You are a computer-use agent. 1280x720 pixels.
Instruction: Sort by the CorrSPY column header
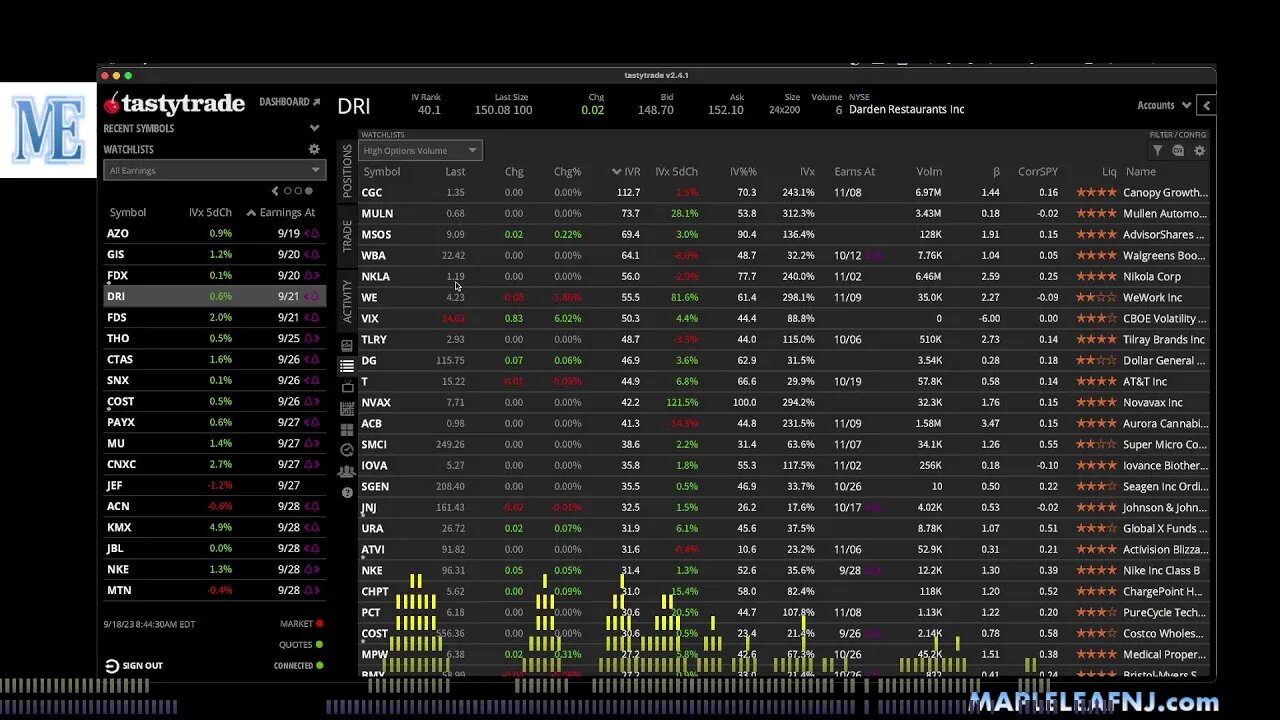tap(1038, 172)
